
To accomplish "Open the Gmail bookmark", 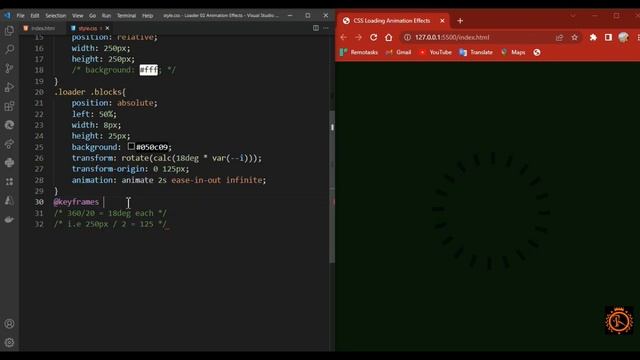I will 399,52.
